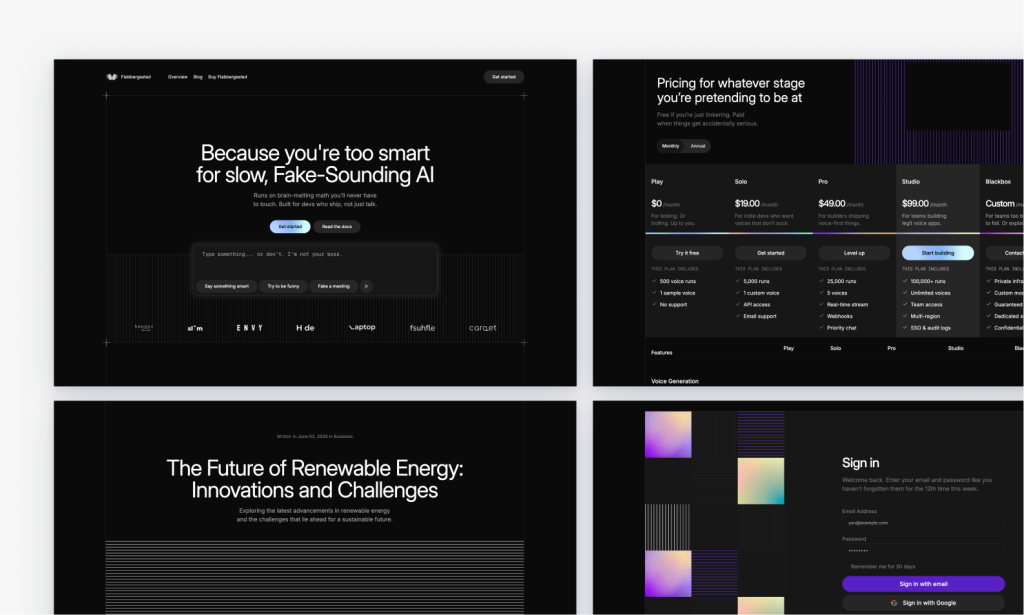Switch billing to Annual
Viewport: 1024px width, 615px height.
(x=698, y=146)
